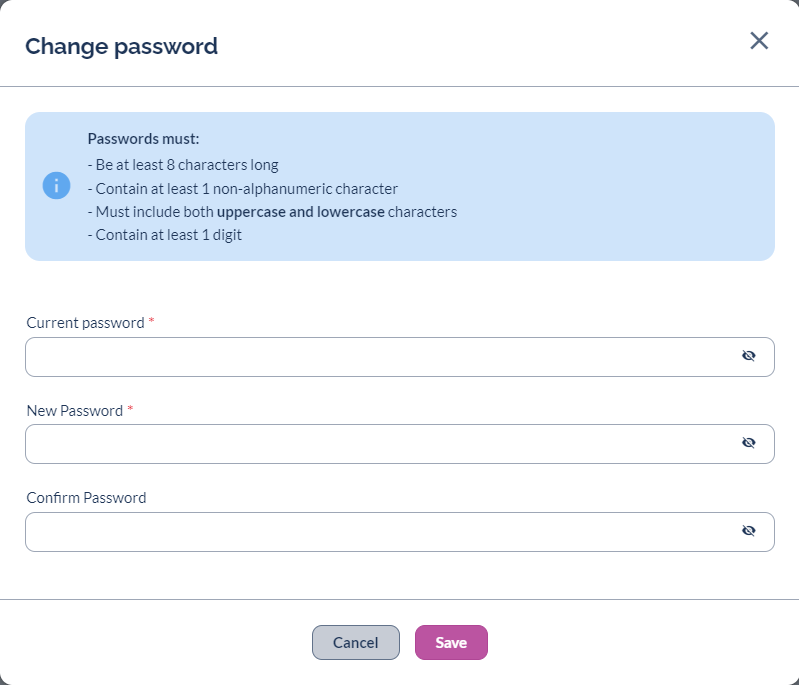This screenshot has width=799, height=685.
Task: Click the New Password label
Action: pyautogui.click(x=74, y=411)
